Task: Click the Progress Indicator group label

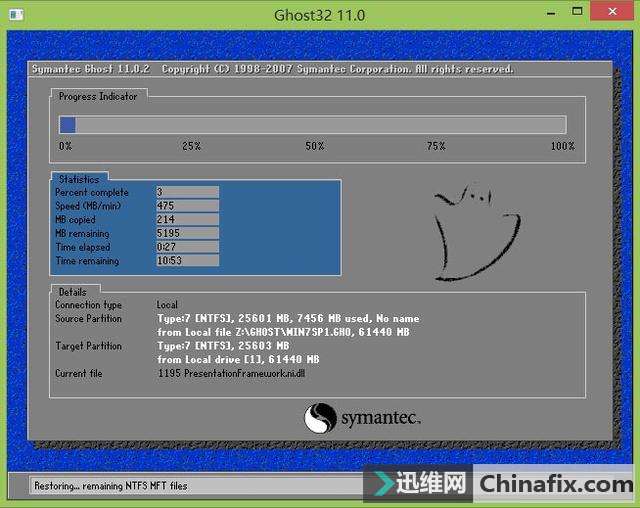Action: coord(98,97)
